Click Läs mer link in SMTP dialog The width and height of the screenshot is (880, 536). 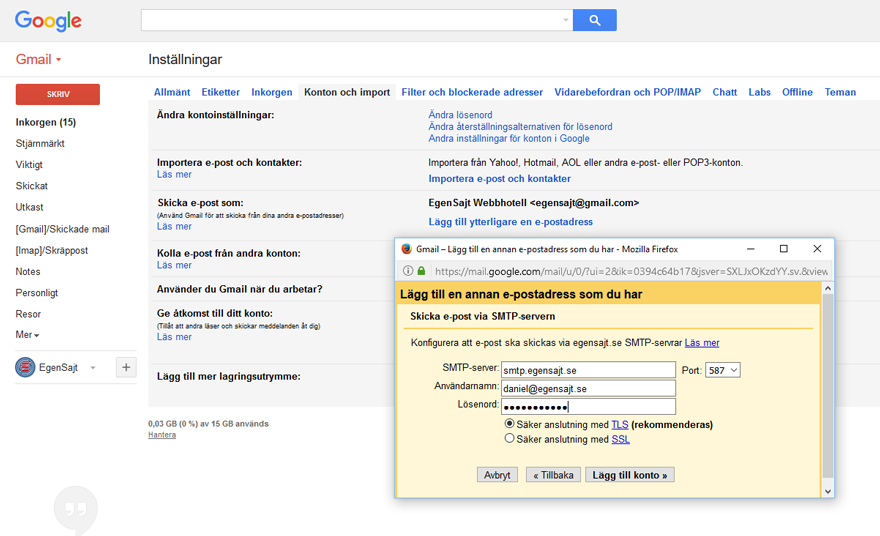(702, 342)
